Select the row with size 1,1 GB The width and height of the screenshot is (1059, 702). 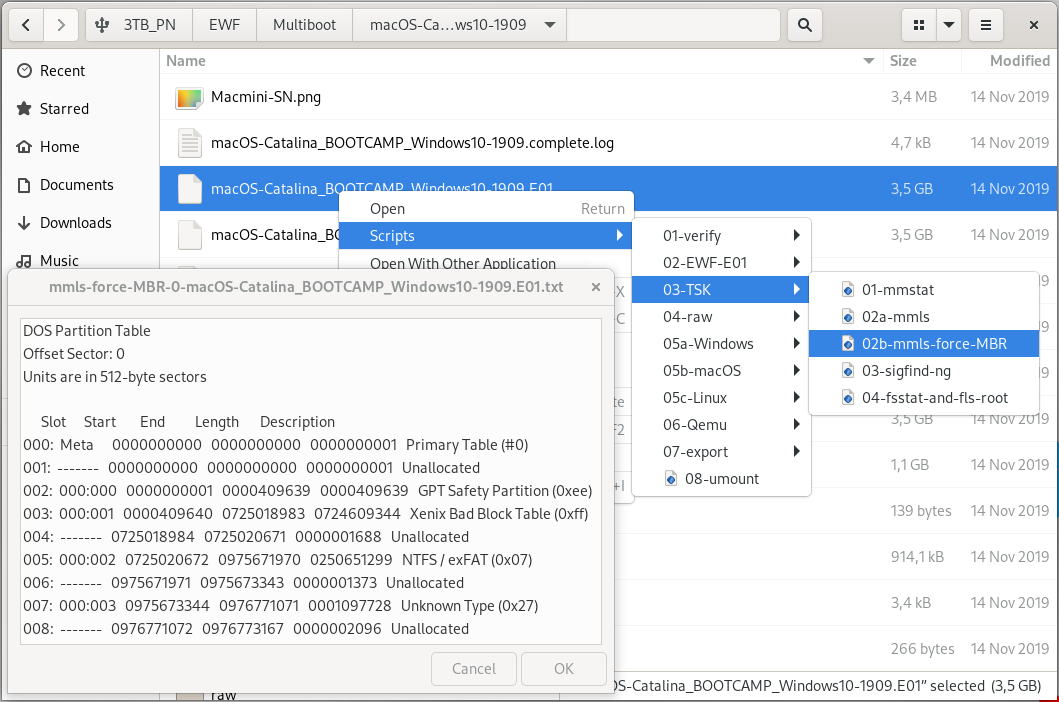pyautogui.click(x=837, y=465)
